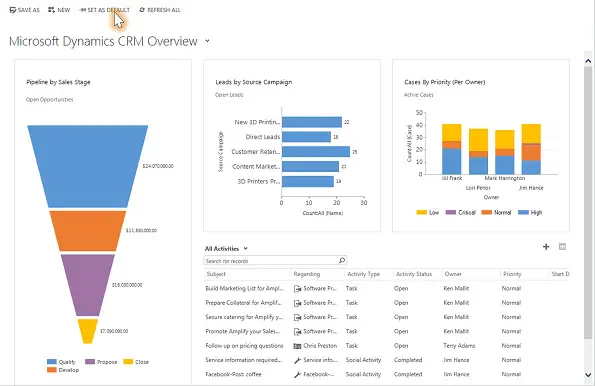The width and height of the screenshot is (595, 386).
Task: Click contact icon next to Chris Preston
Action: pos(298,346)
